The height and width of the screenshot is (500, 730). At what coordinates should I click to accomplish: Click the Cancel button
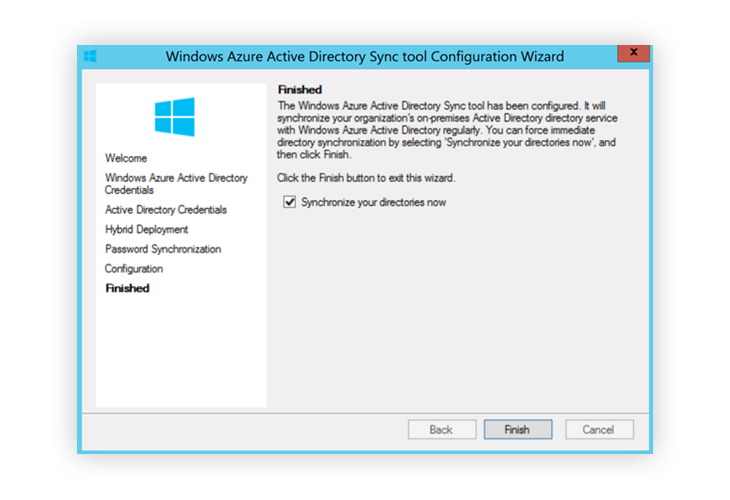(x=599, y=429)
